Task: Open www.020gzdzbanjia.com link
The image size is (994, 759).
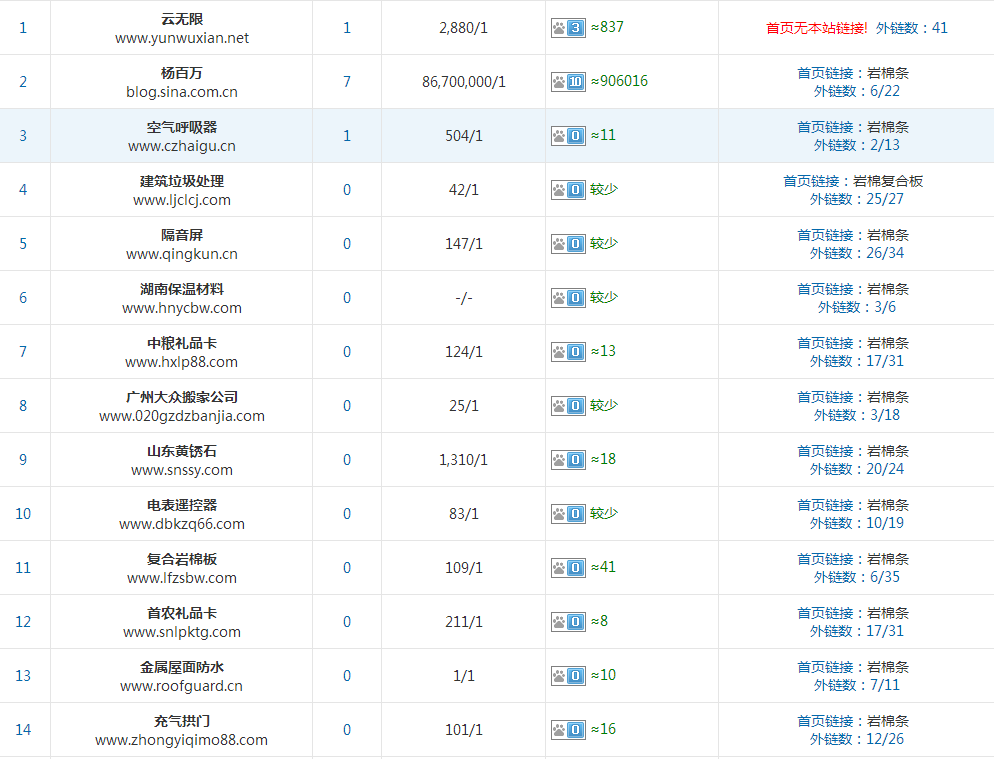Action: 182,416
